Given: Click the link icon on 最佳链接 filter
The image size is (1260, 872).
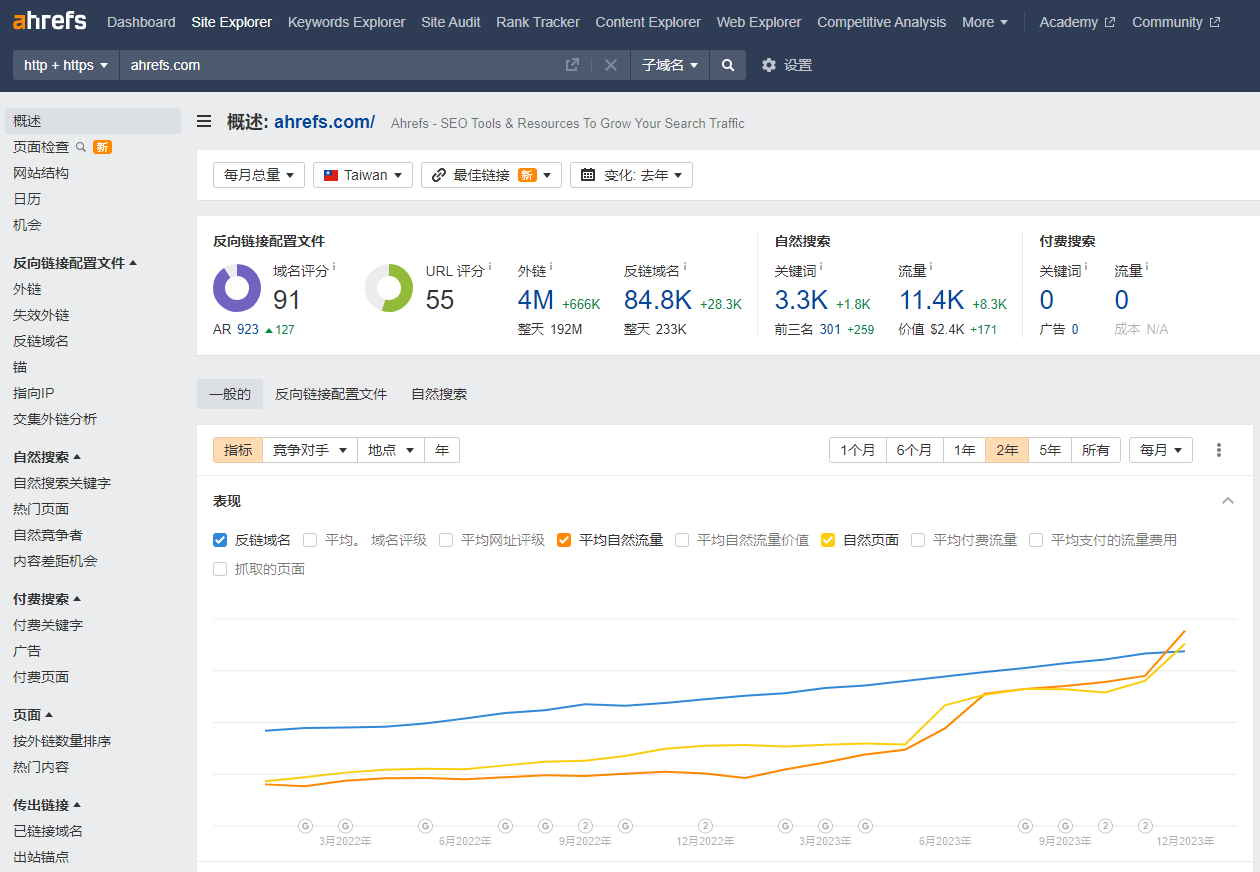Looking at the screenshot, I should [437, 174].
